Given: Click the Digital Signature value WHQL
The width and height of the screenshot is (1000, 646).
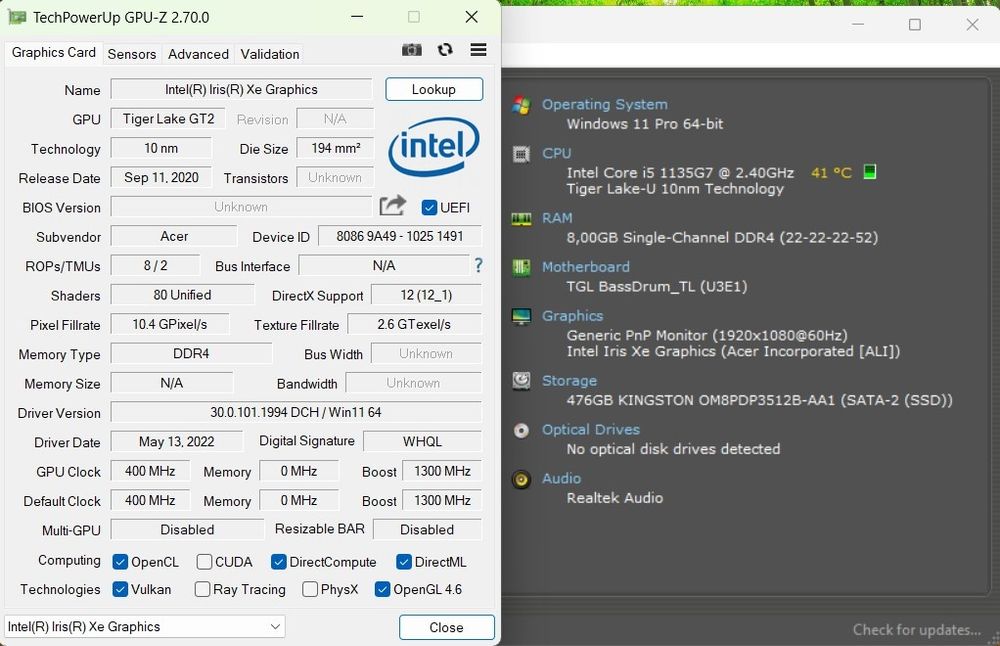Looking at the screenshot, I should [x=422, y=441].
